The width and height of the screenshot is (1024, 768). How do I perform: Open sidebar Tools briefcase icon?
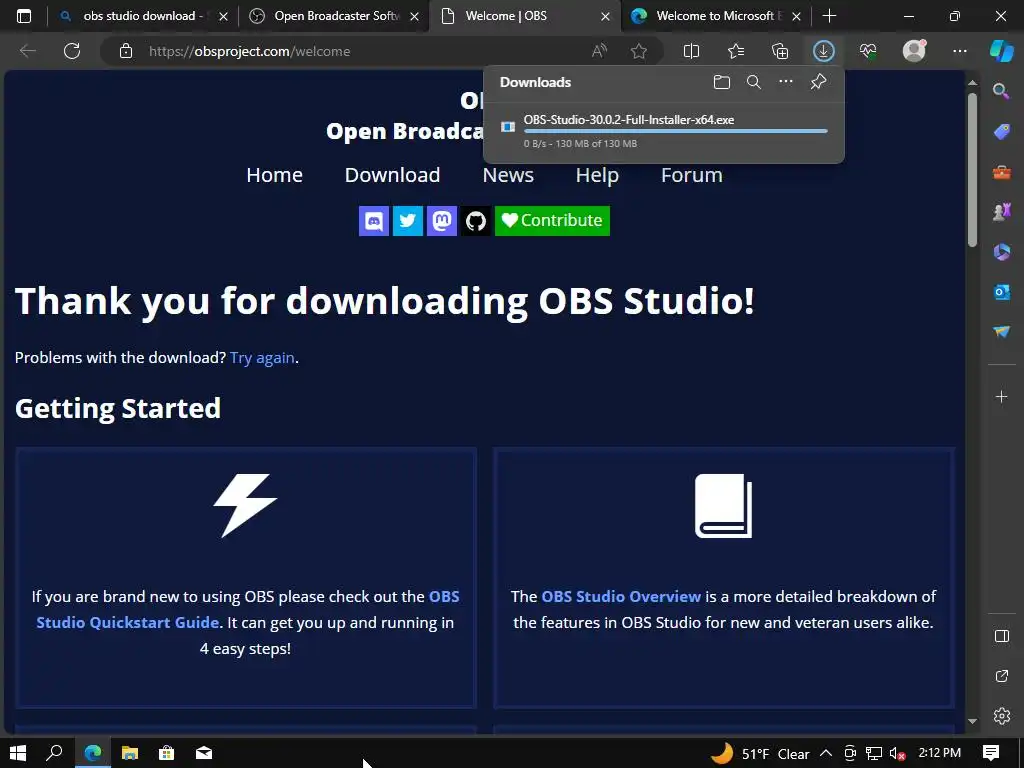click(1001, 172)
